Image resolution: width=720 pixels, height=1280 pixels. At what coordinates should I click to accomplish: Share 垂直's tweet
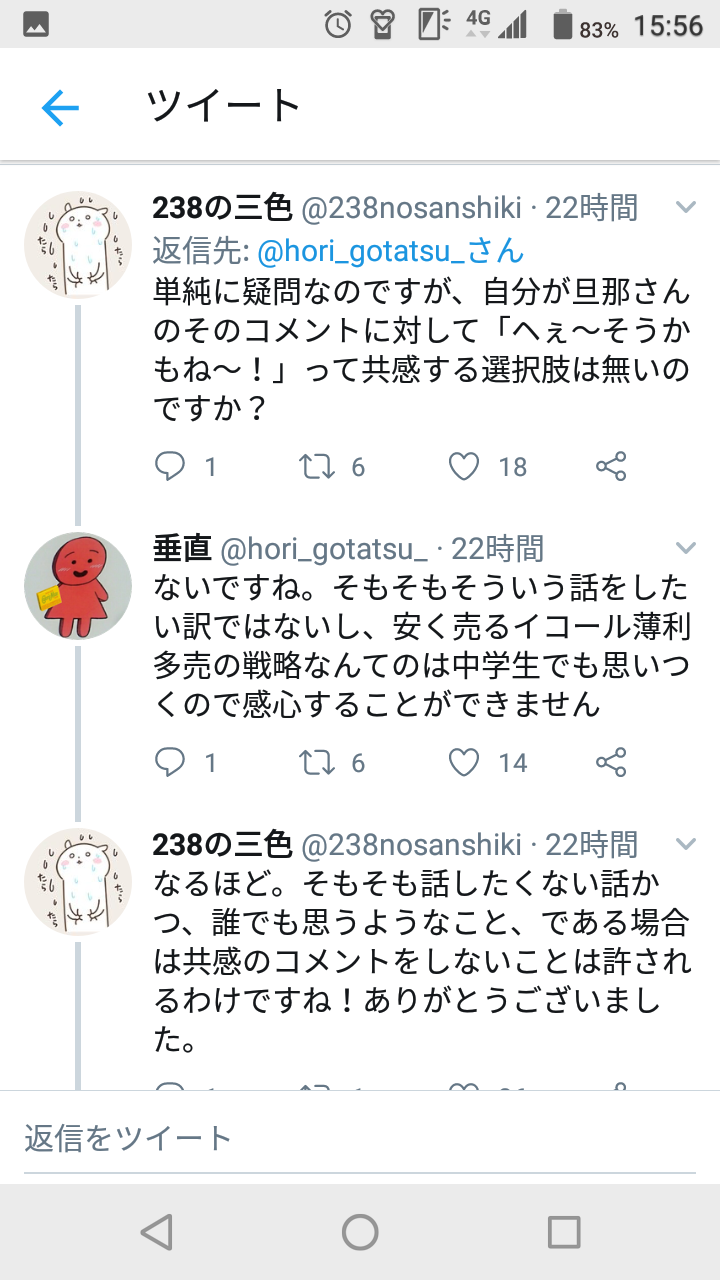coord(611,763)
